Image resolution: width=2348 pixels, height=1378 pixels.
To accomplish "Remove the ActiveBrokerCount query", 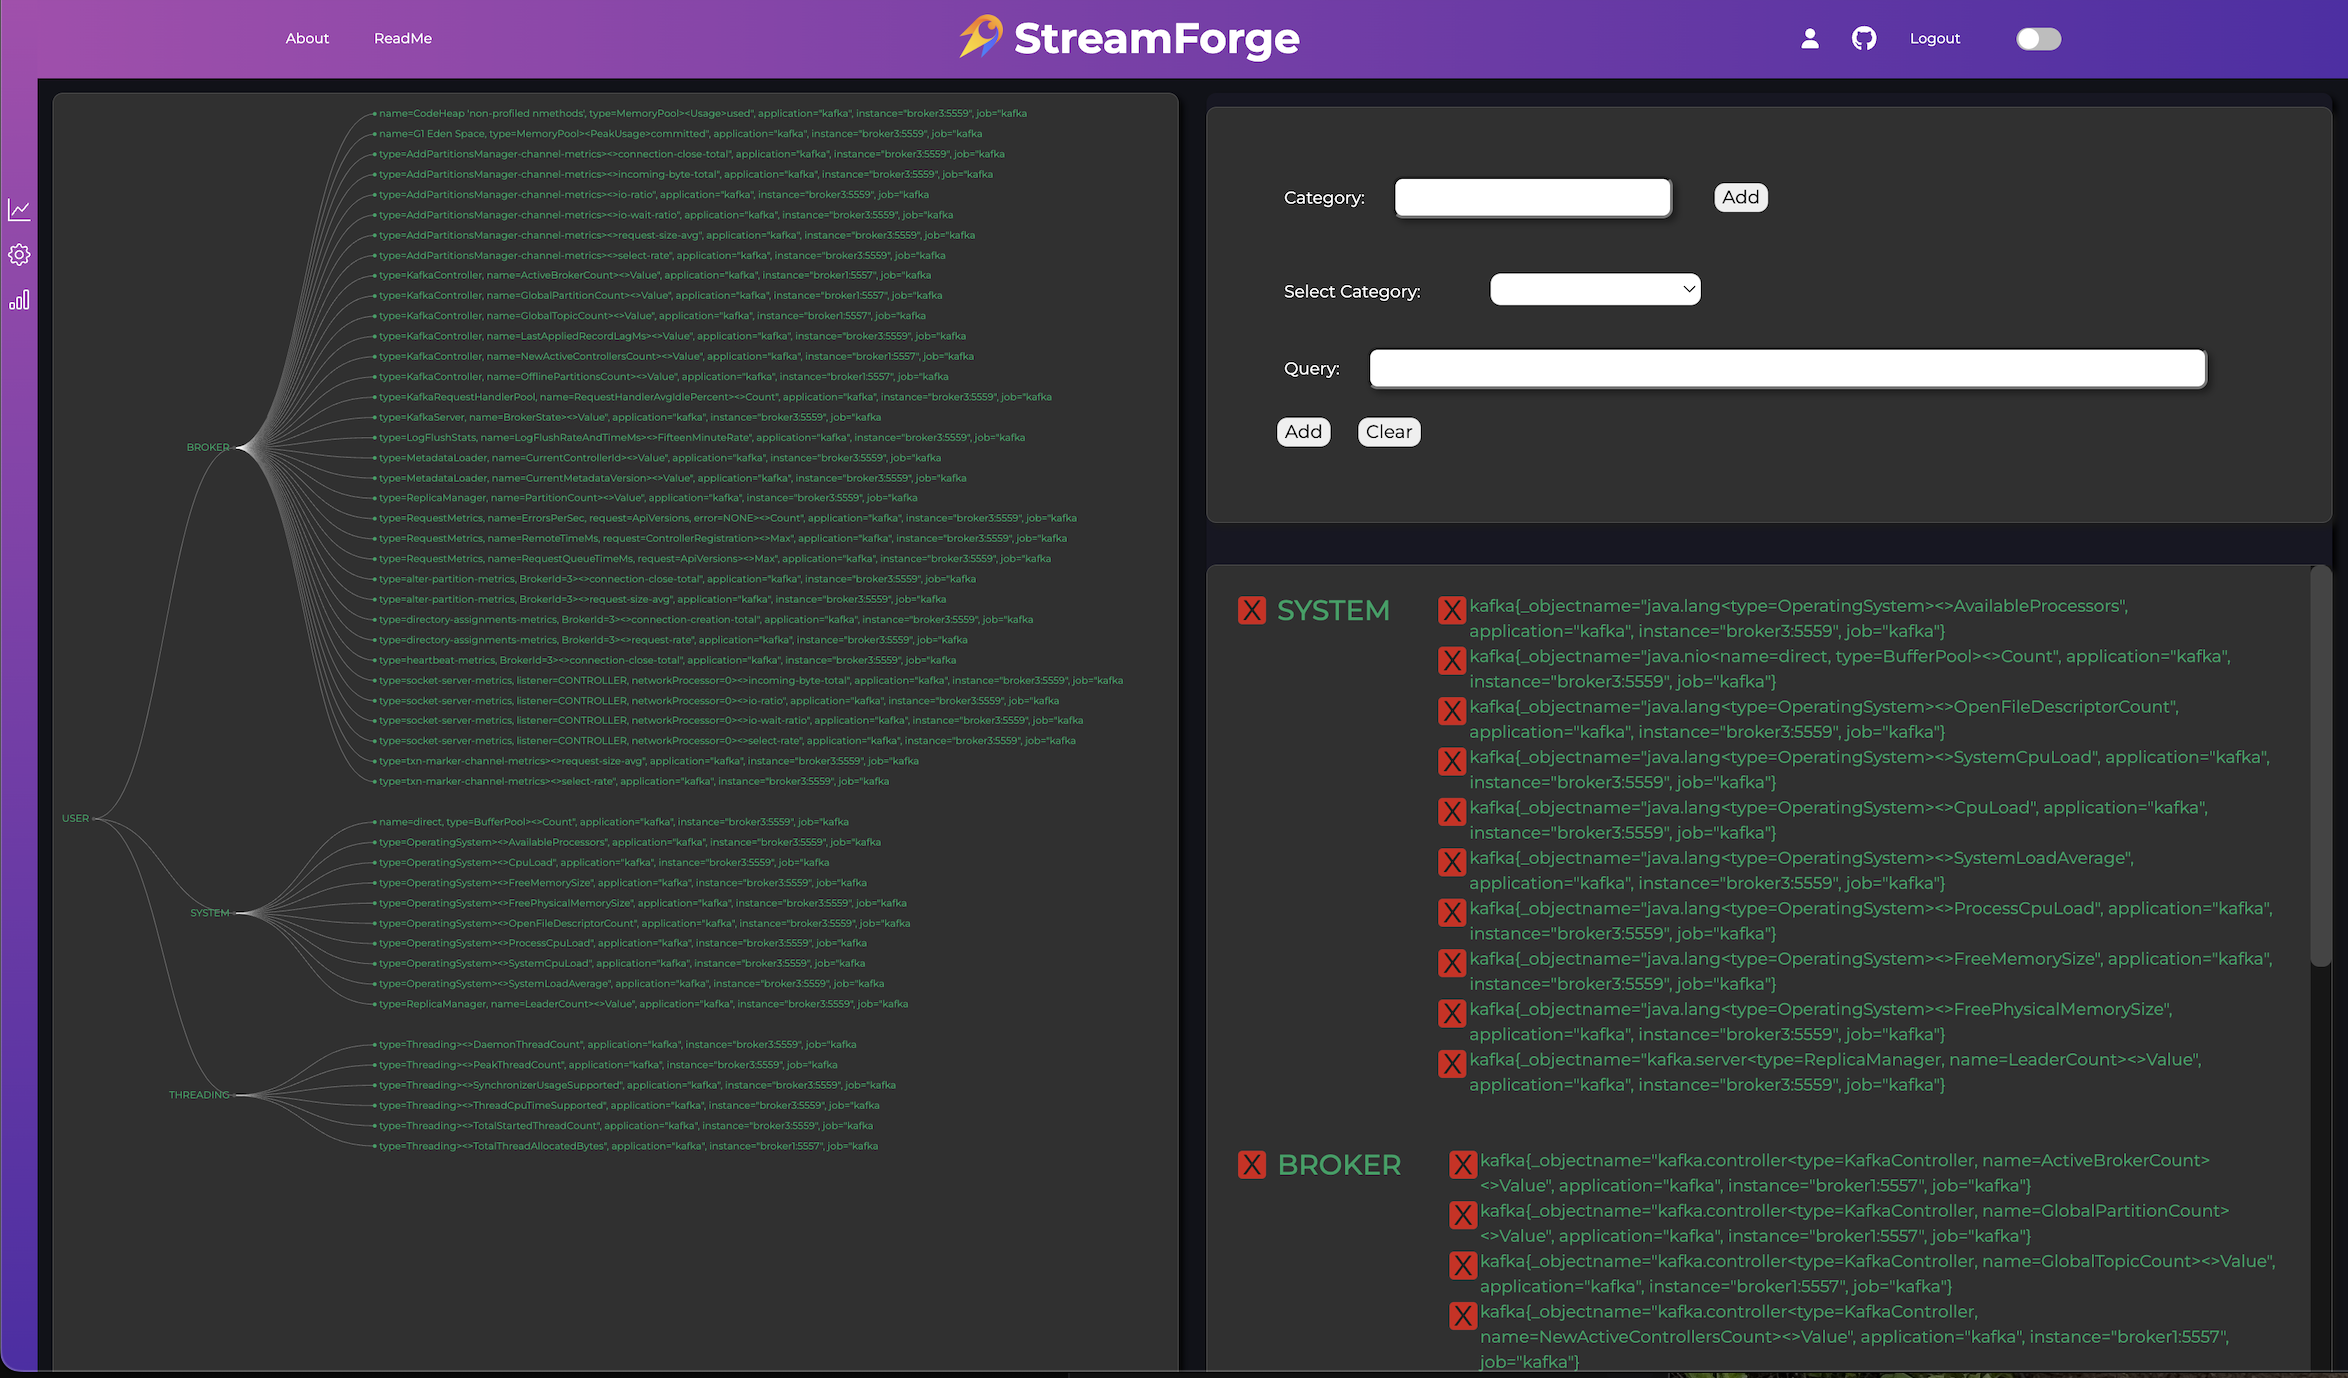I will tap(1463, 1164).
